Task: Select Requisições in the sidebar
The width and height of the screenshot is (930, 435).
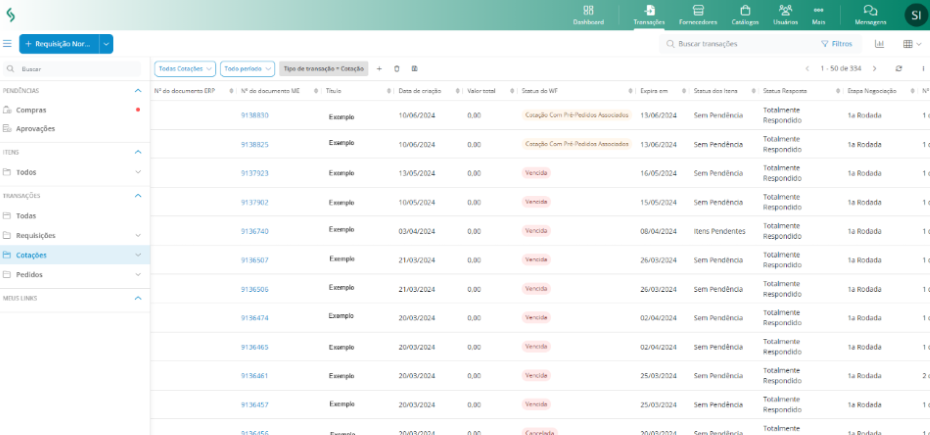Action: click(36, 235)
